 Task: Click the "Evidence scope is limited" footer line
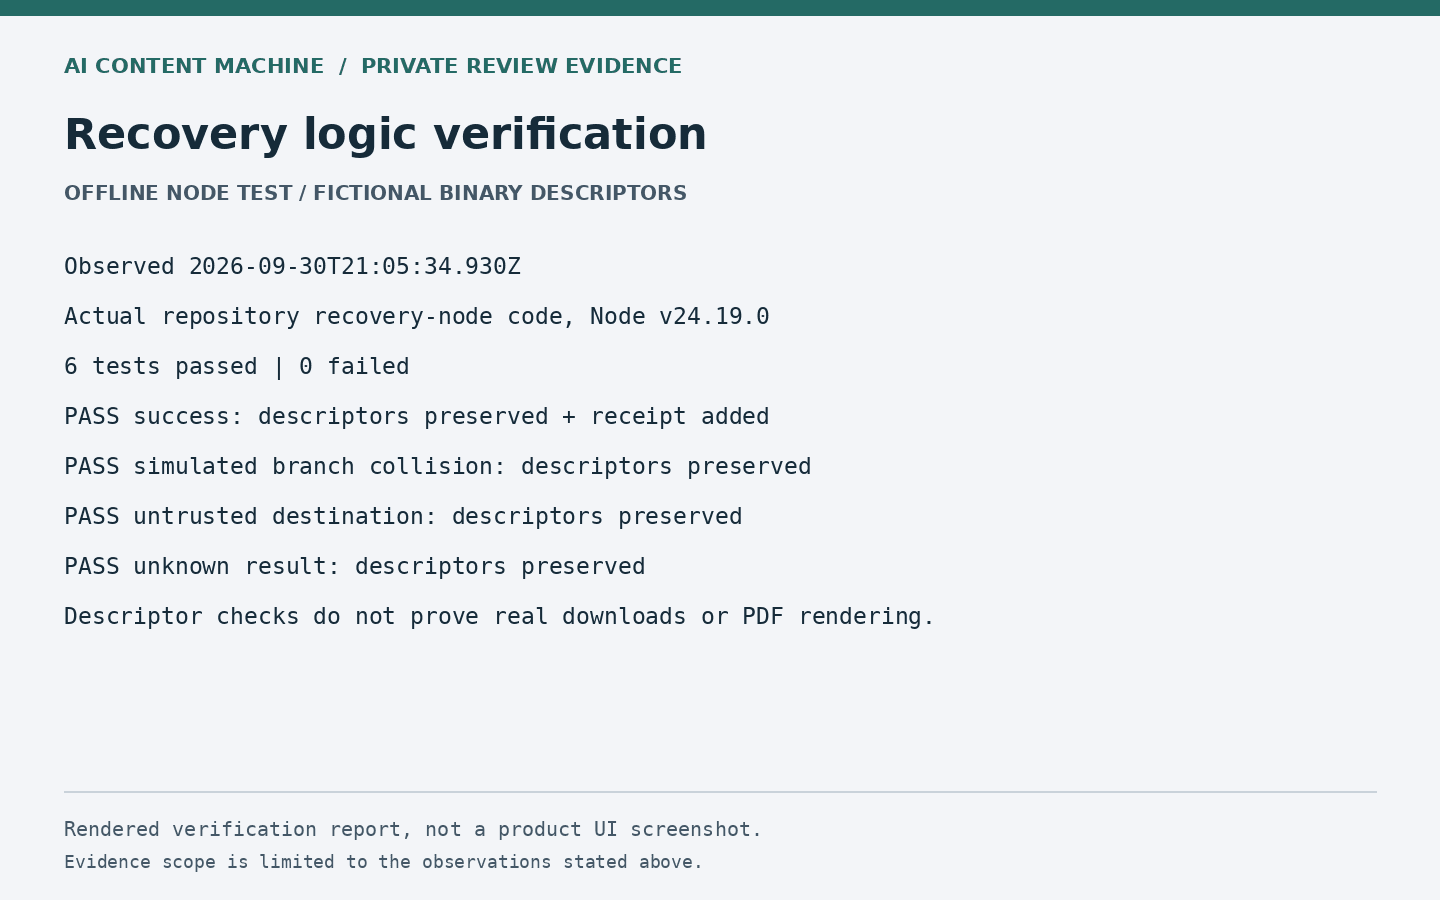pyautogui.click(x=383, y=862)
